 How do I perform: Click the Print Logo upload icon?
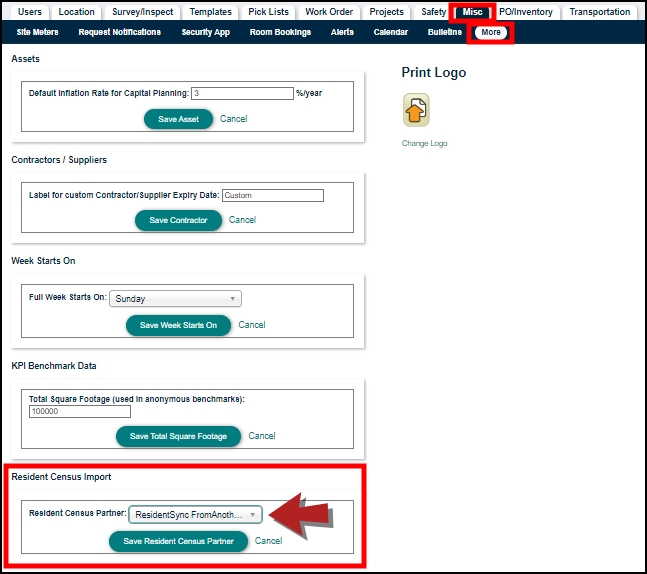416,111
